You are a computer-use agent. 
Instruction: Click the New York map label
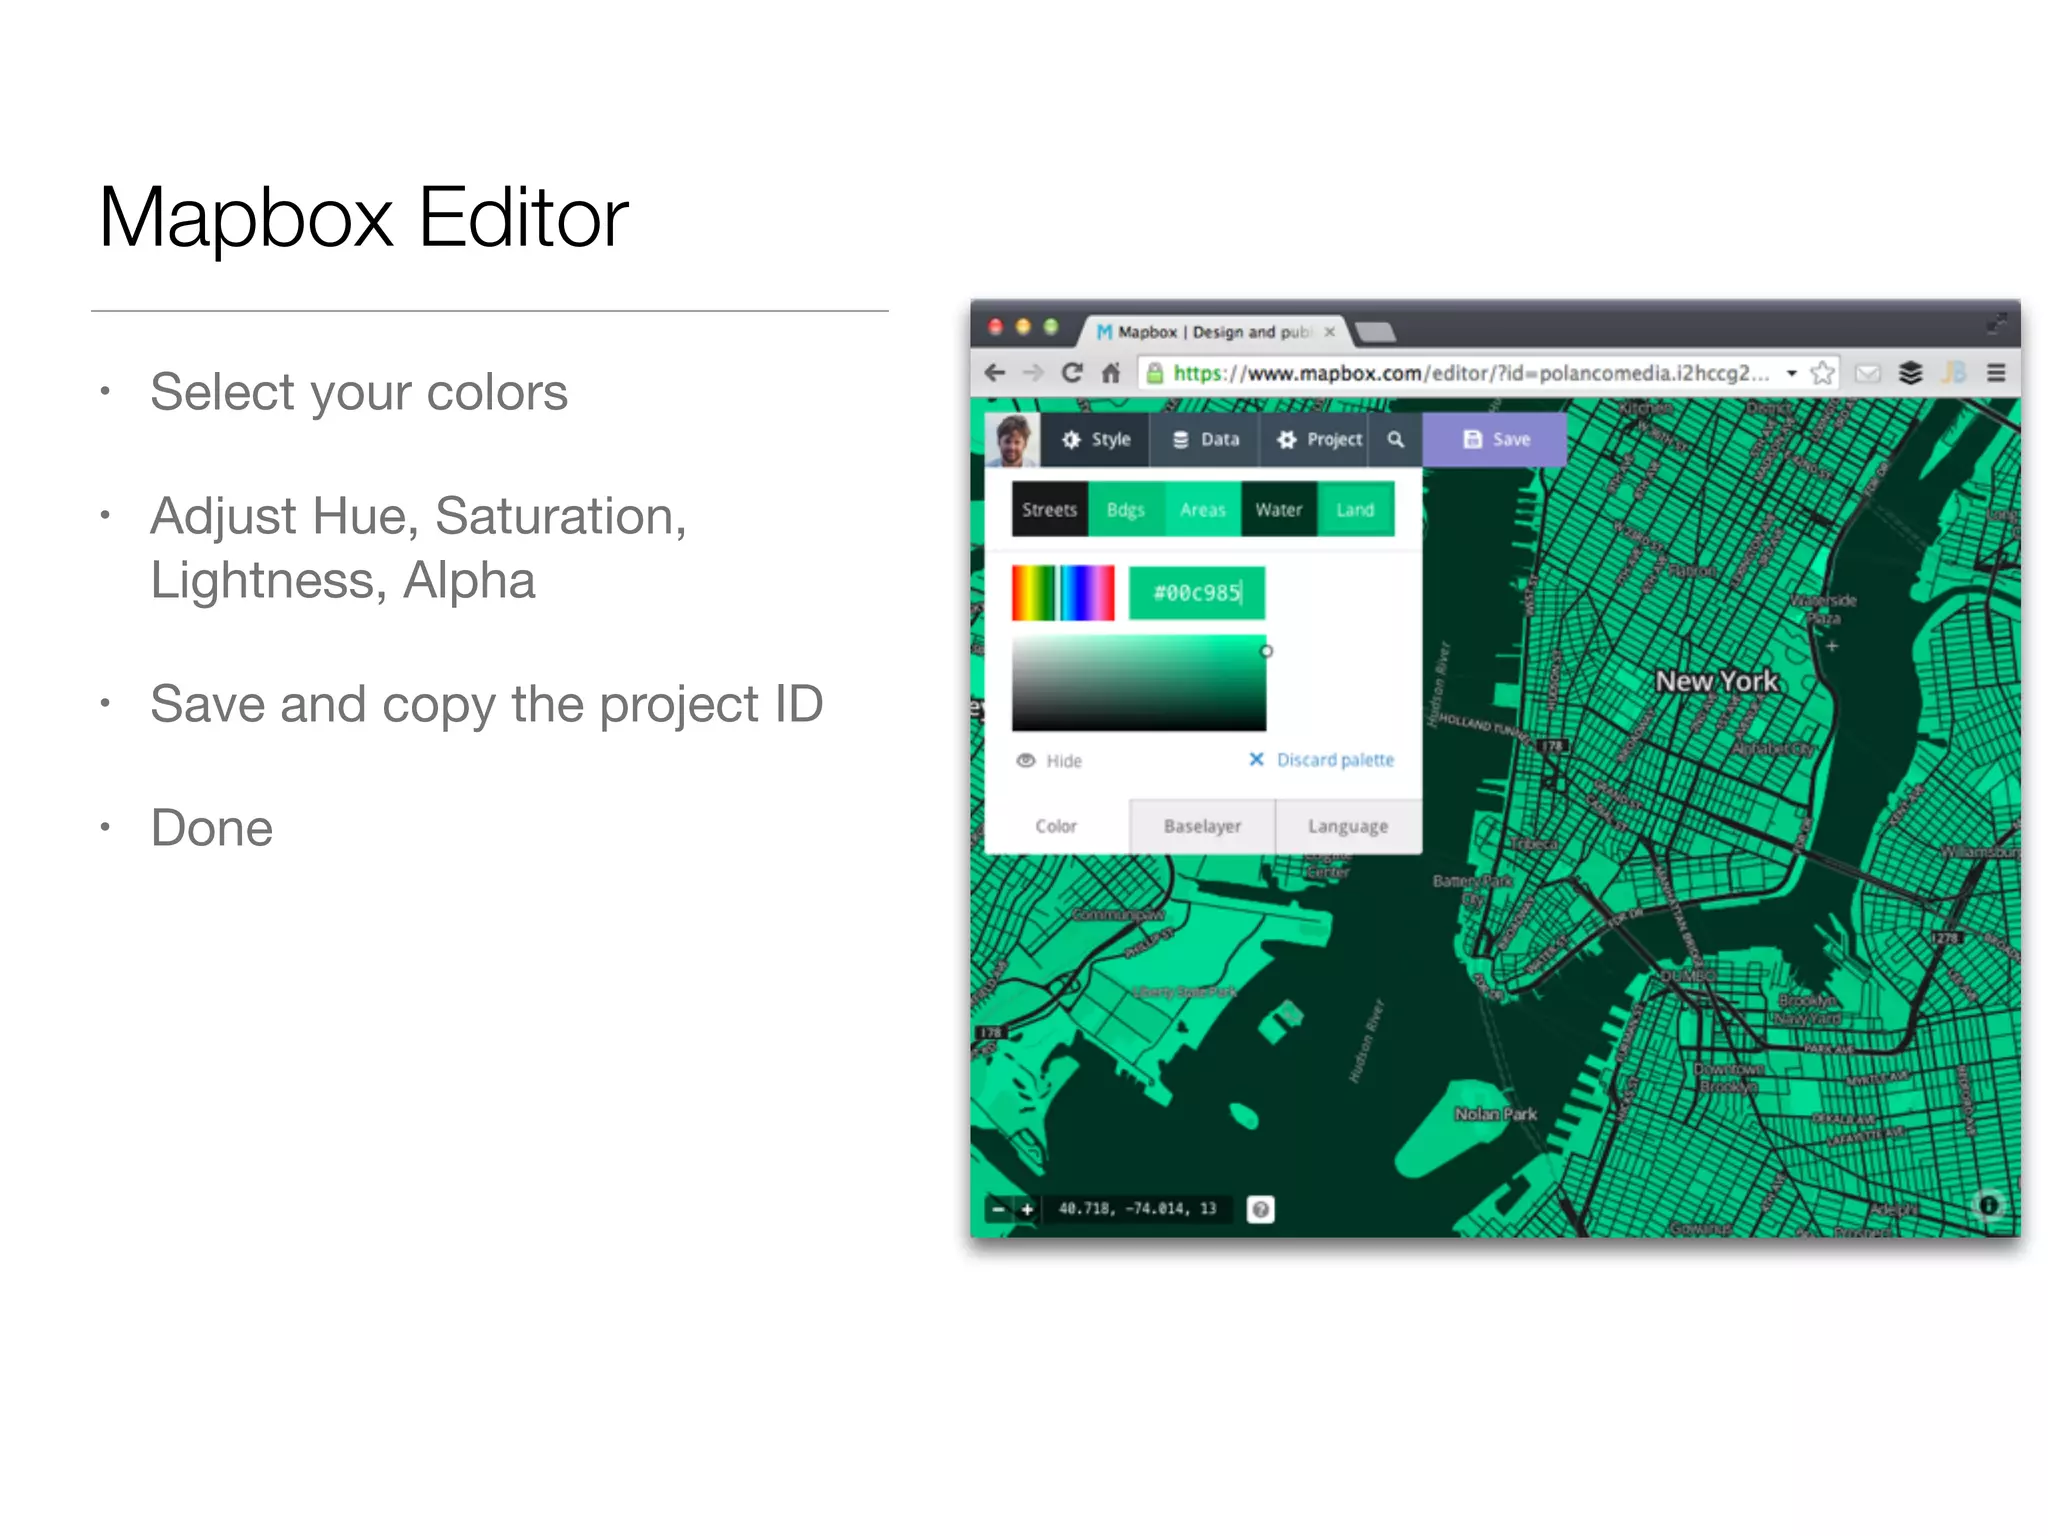pos(1717,681)
